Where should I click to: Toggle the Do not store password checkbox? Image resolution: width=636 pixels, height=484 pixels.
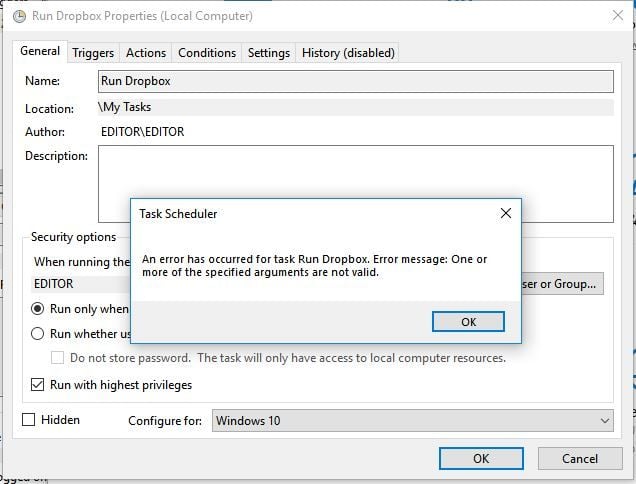click(x=58, y=358)
